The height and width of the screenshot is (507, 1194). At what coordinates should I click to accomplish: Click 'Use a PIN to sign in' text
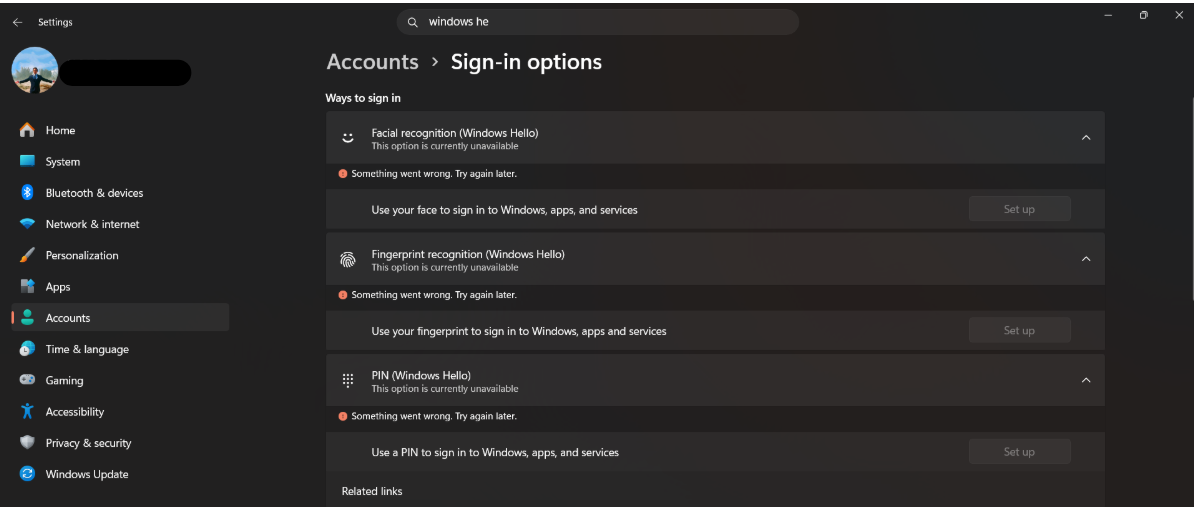click(x=495, y=452)
